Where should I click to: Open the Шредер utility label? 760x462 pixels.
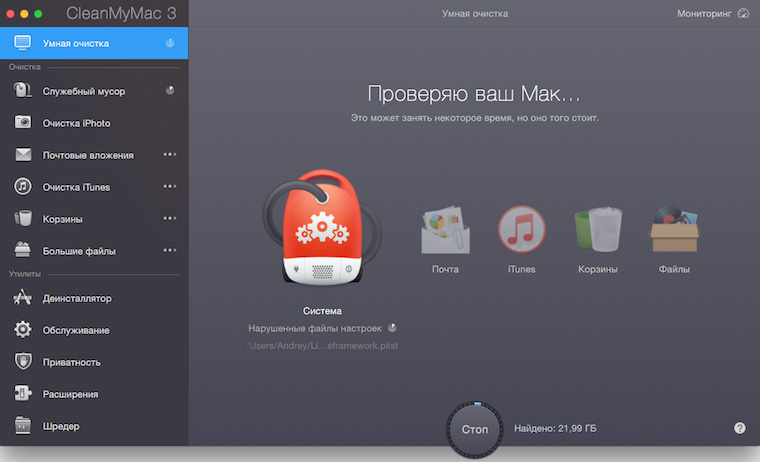coord(61,427)
